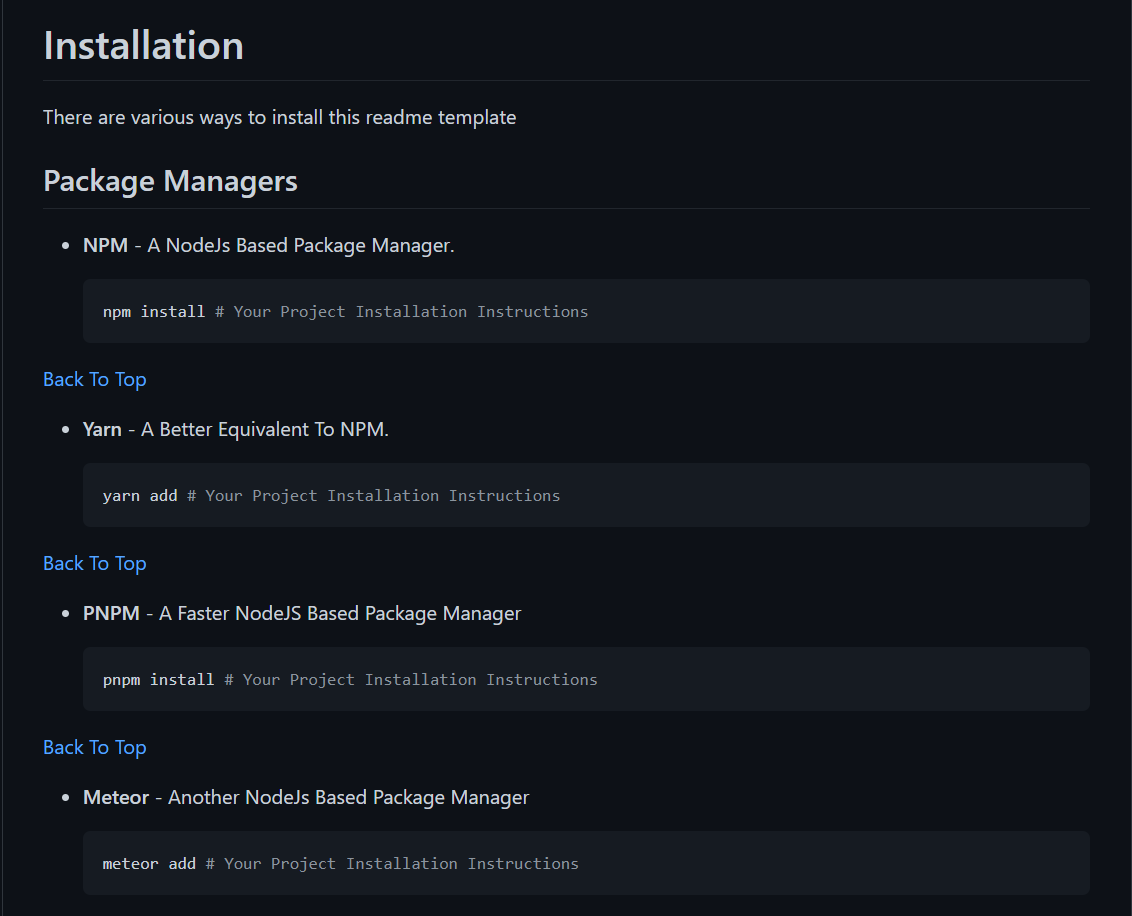Click the pnpm install code block

click(586, 679)
